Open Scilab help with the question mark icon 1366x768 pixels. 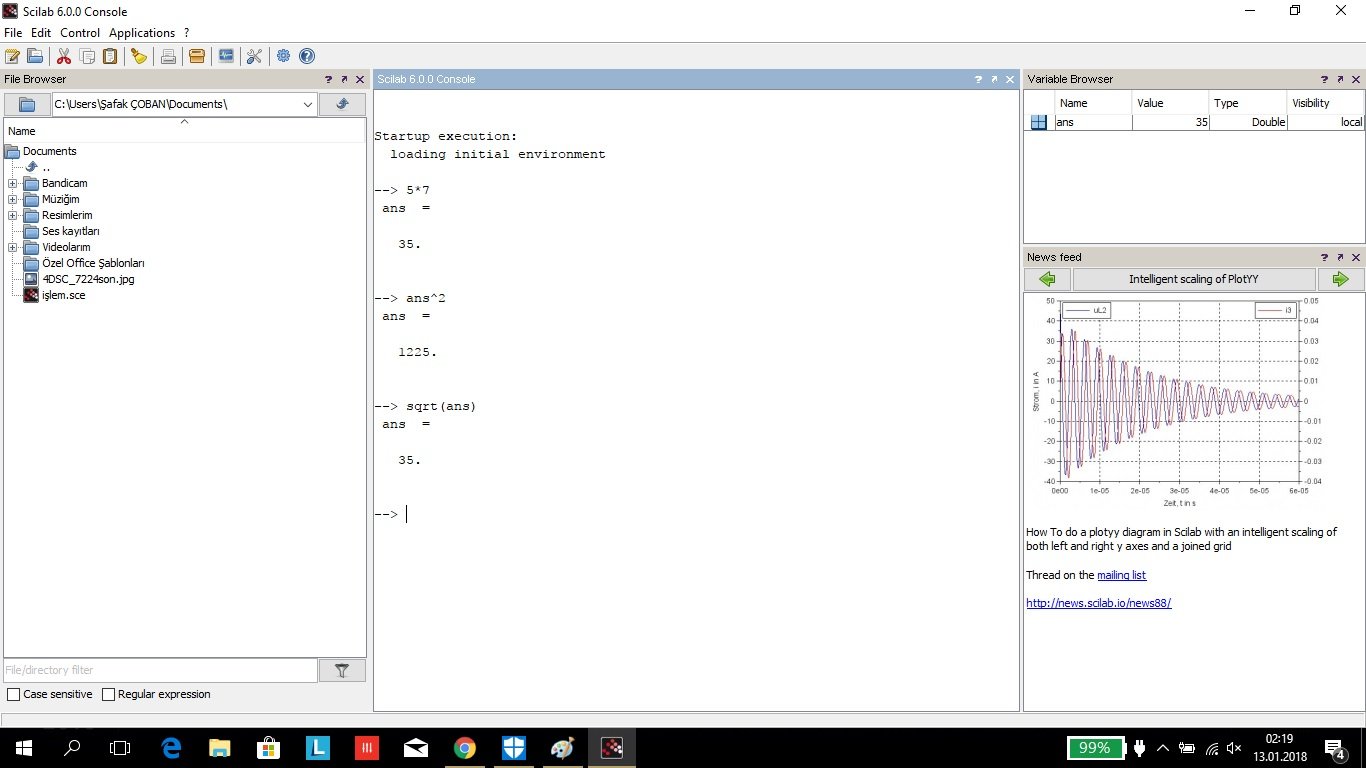(307, 56)
